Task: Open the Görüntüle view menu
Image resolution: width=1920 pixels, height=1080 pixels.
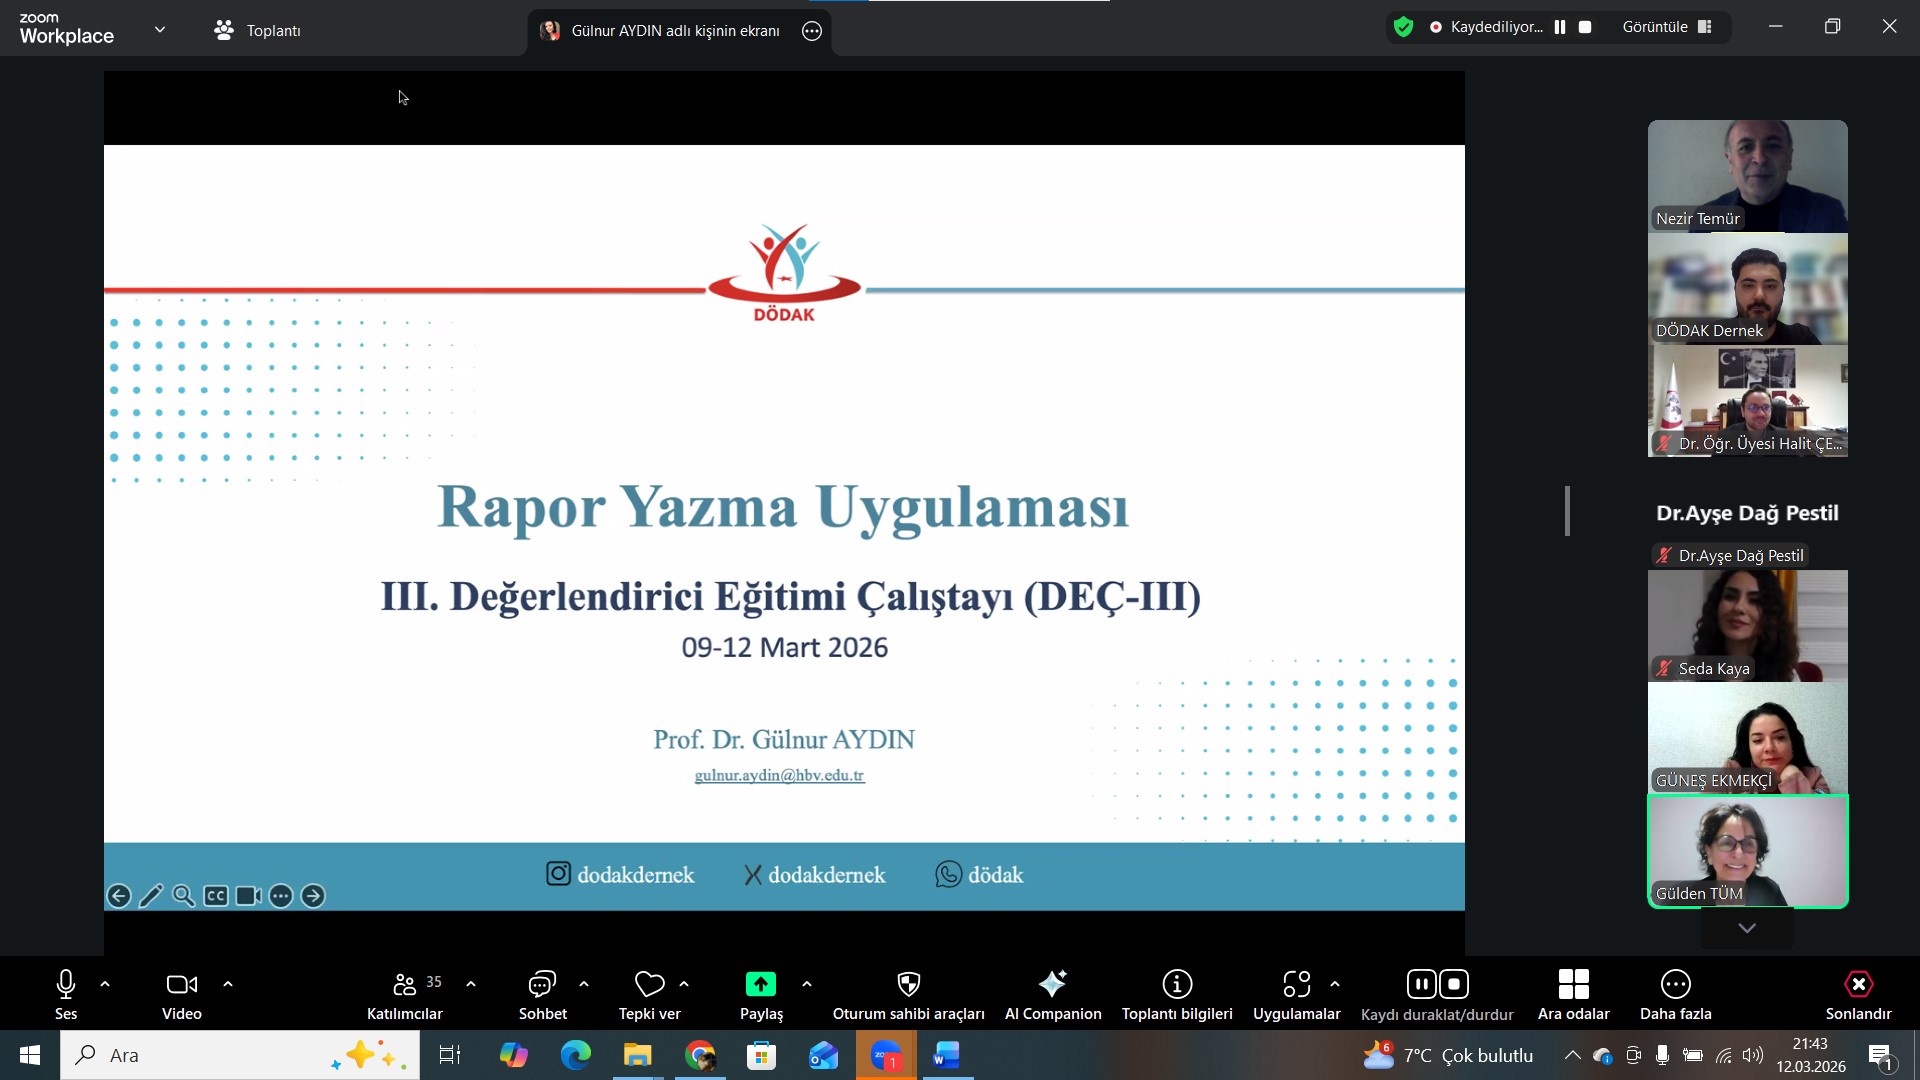Action: point(1667,27)
